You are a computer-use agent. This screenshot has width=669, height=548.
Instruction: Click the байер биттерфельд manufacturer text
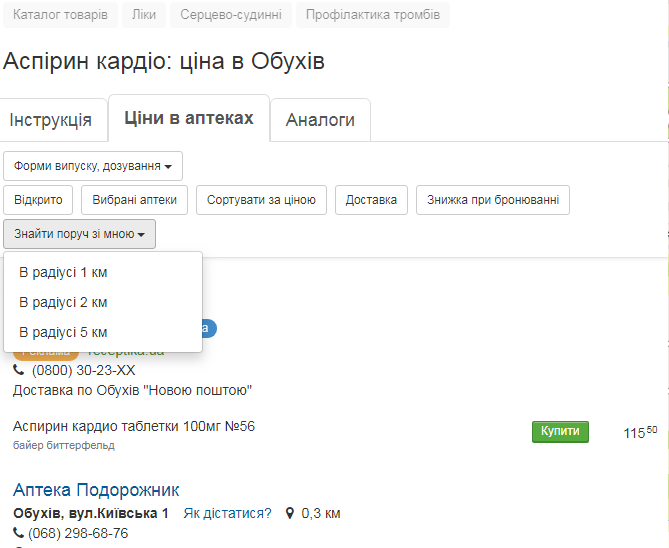pyautogui.click(x=64, y=446)
